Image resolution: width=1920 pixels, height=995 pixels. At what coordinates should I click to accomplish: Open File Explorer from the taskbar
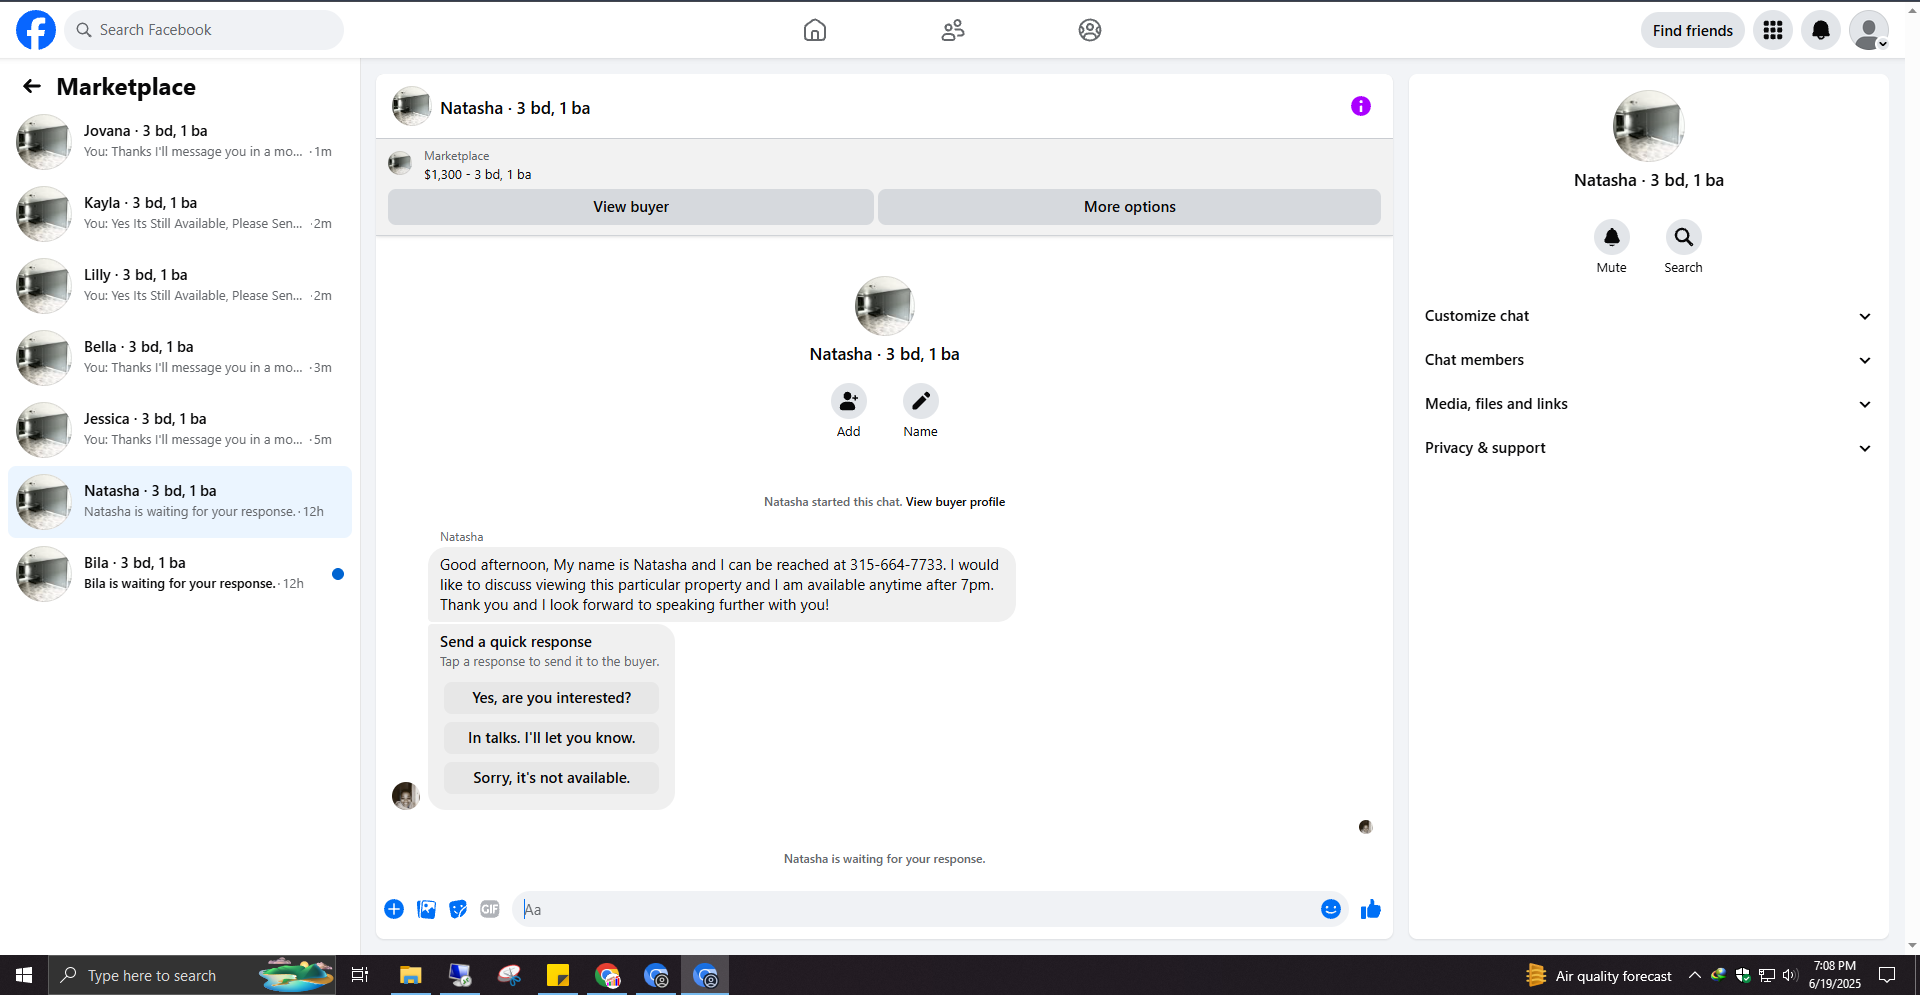pos(410,975)
